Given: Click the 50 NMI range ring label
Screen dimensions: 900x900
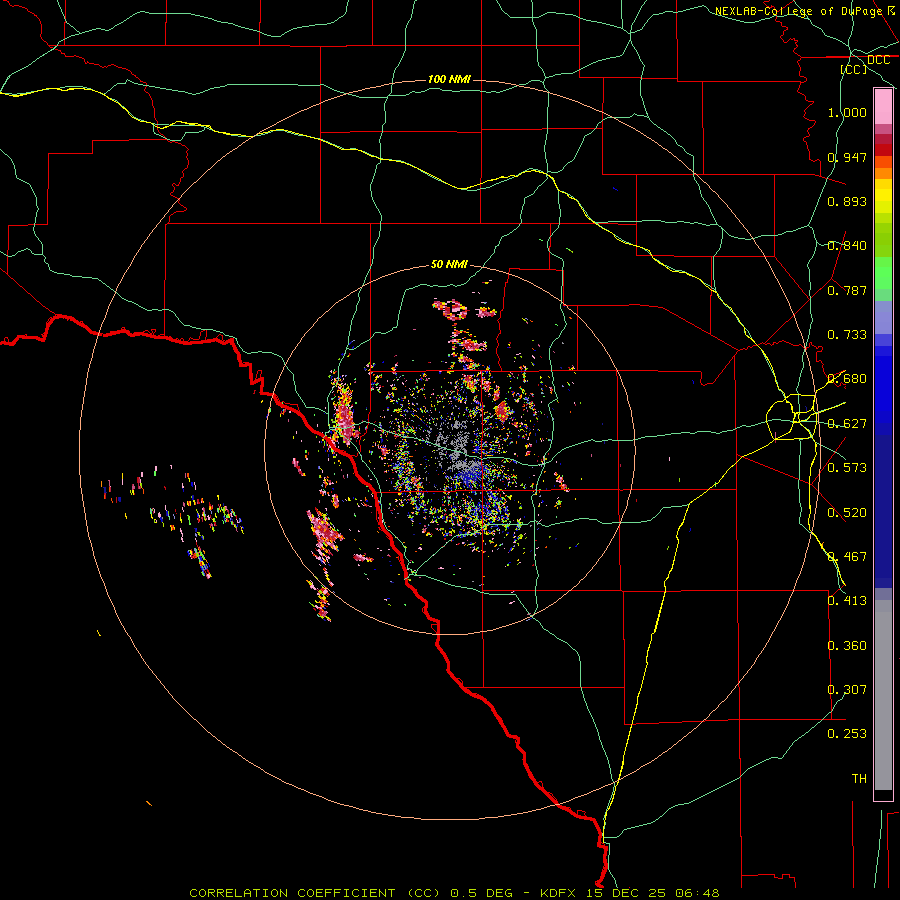Looking at the screenshot, I should click(449, 265).
